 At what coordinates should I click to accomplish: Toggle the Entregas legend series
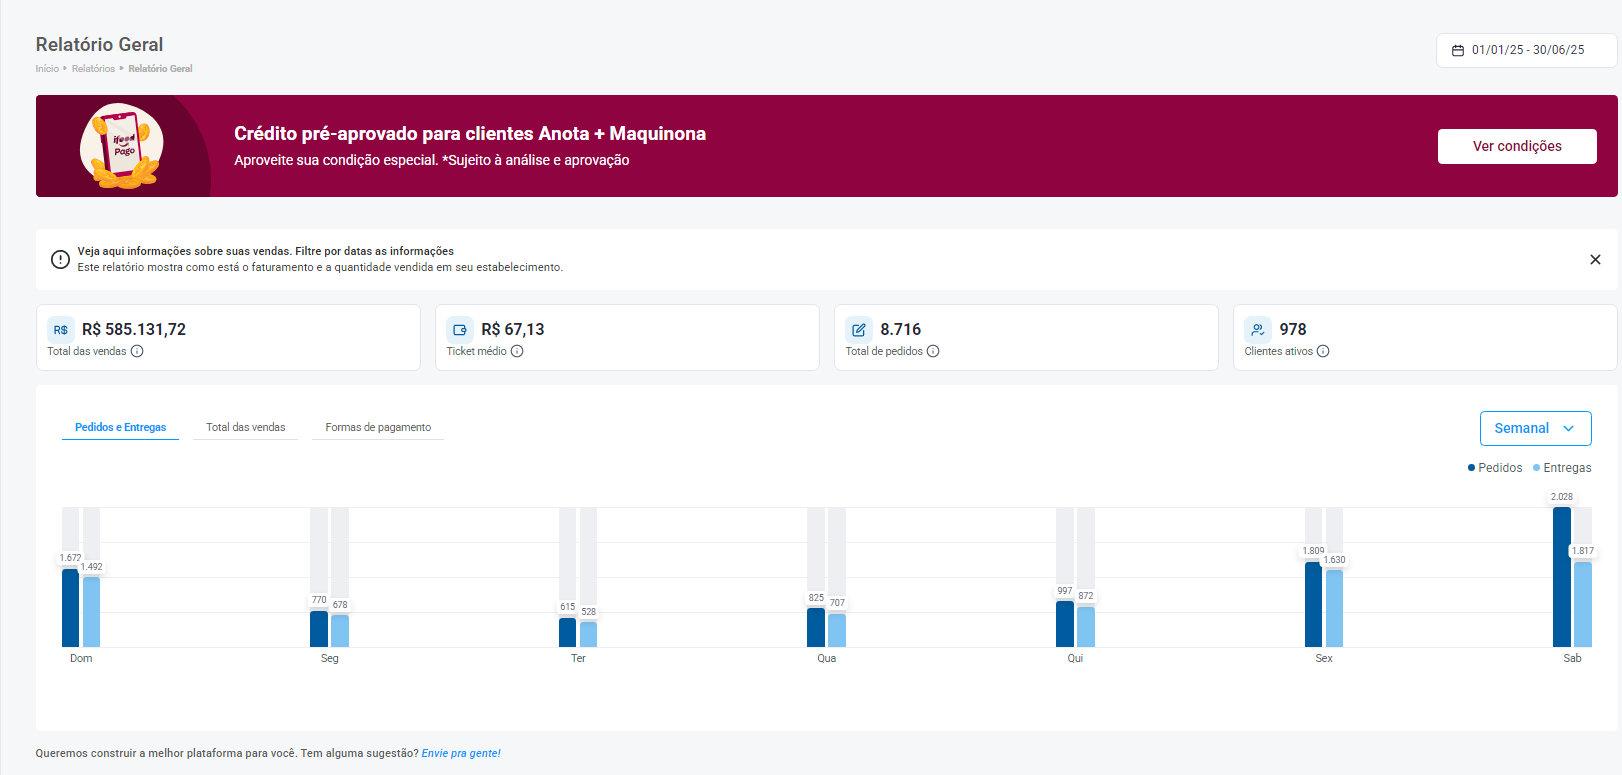[x=1562, y=468]
